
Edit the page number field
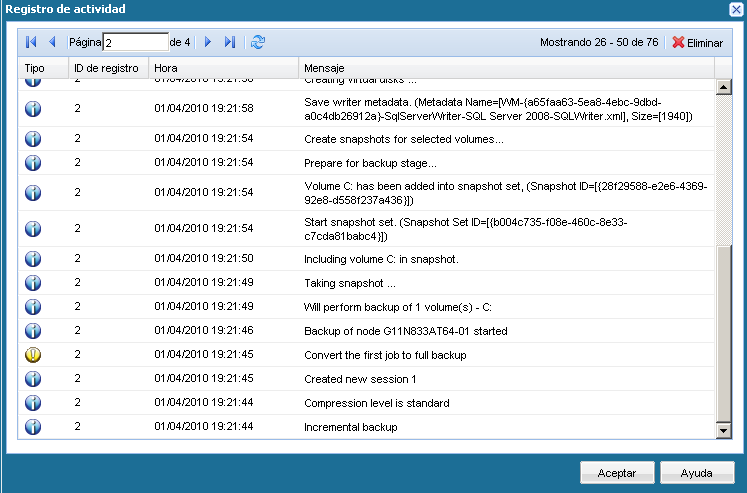[136, 42]
